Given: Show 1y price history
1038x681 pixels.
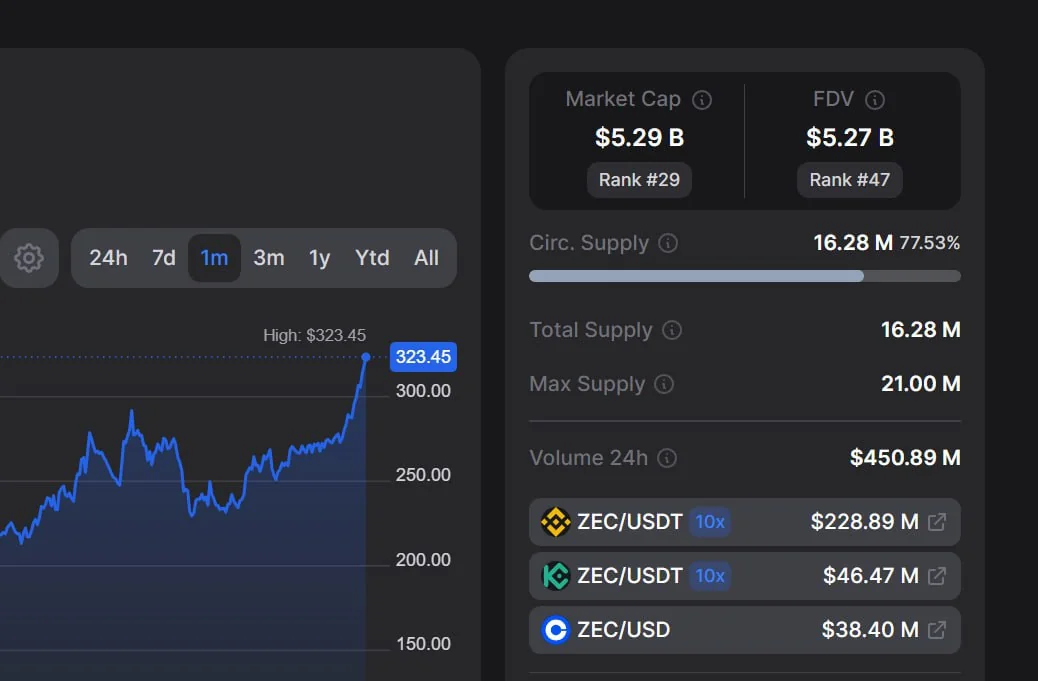Looking at the screenshot, I should [x=319, y=258].
